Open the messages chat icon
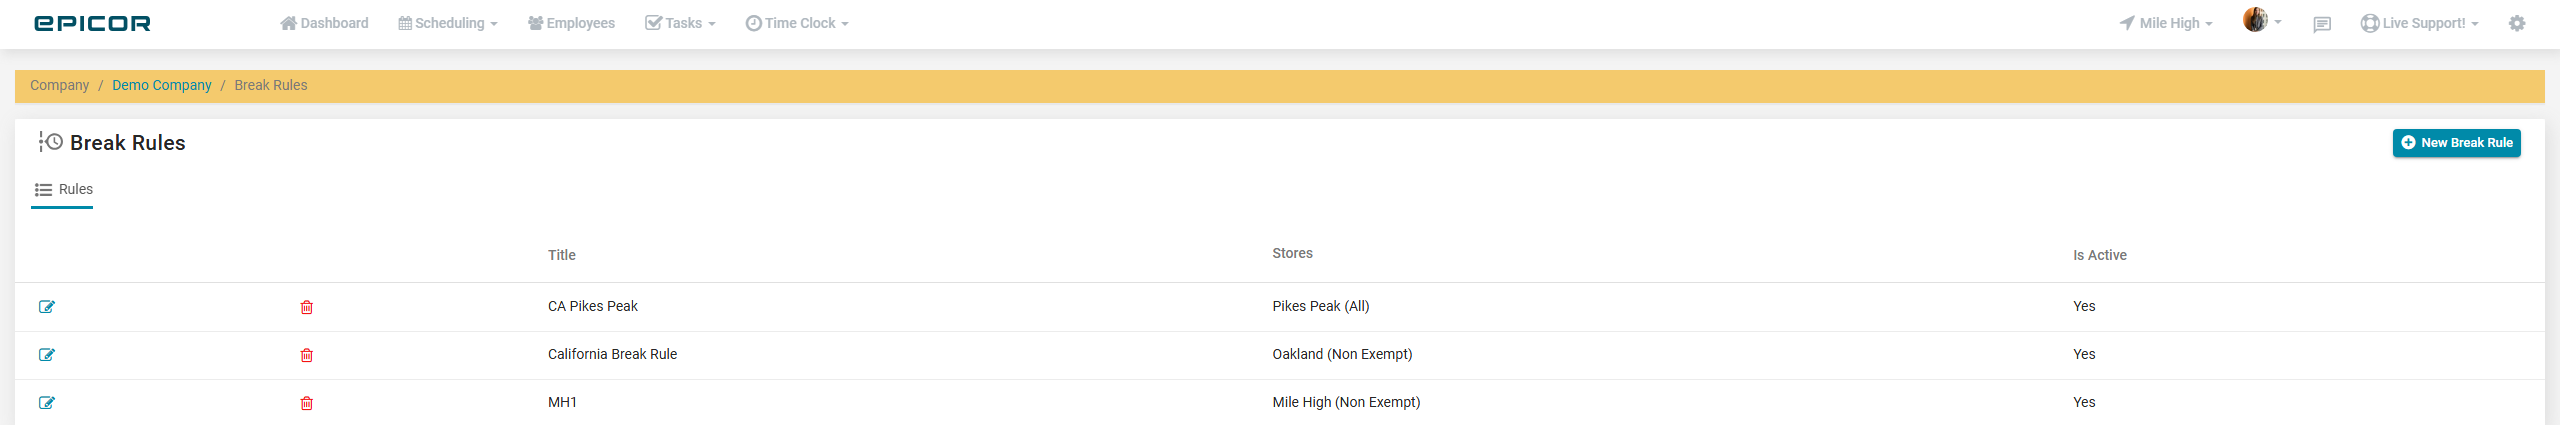 [x=2322, y=24]
